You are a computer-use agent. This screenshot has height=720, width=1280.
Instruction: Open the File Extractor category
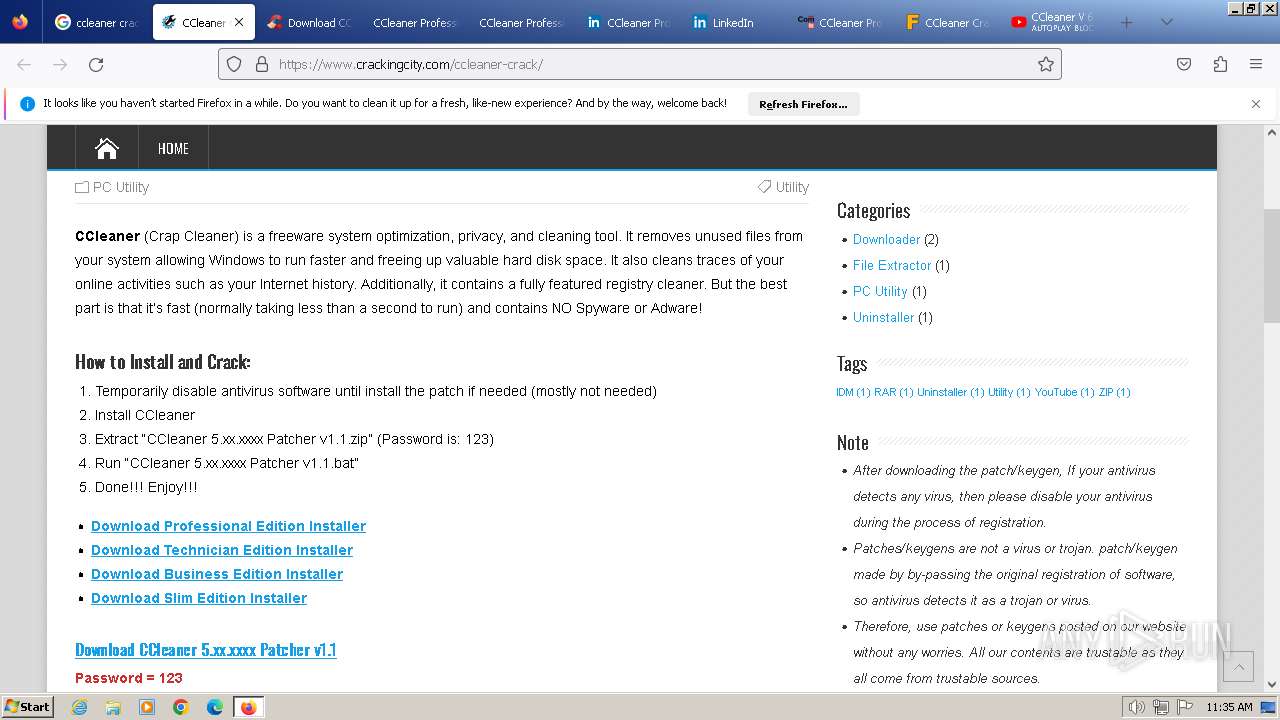pyautogui.click(x=892, y=265)
